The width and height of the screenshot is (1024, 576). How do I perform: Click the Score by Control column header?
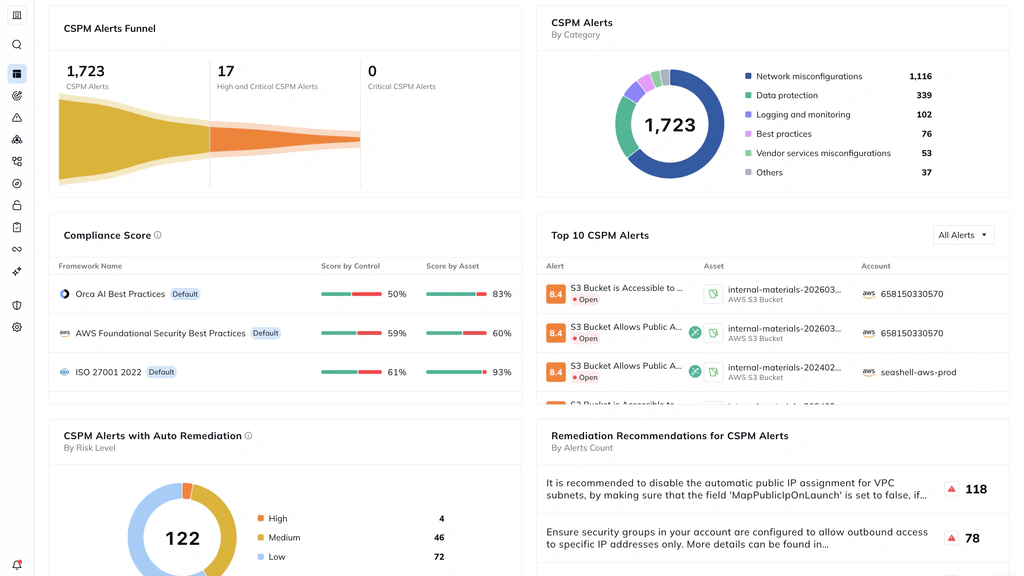351,266
